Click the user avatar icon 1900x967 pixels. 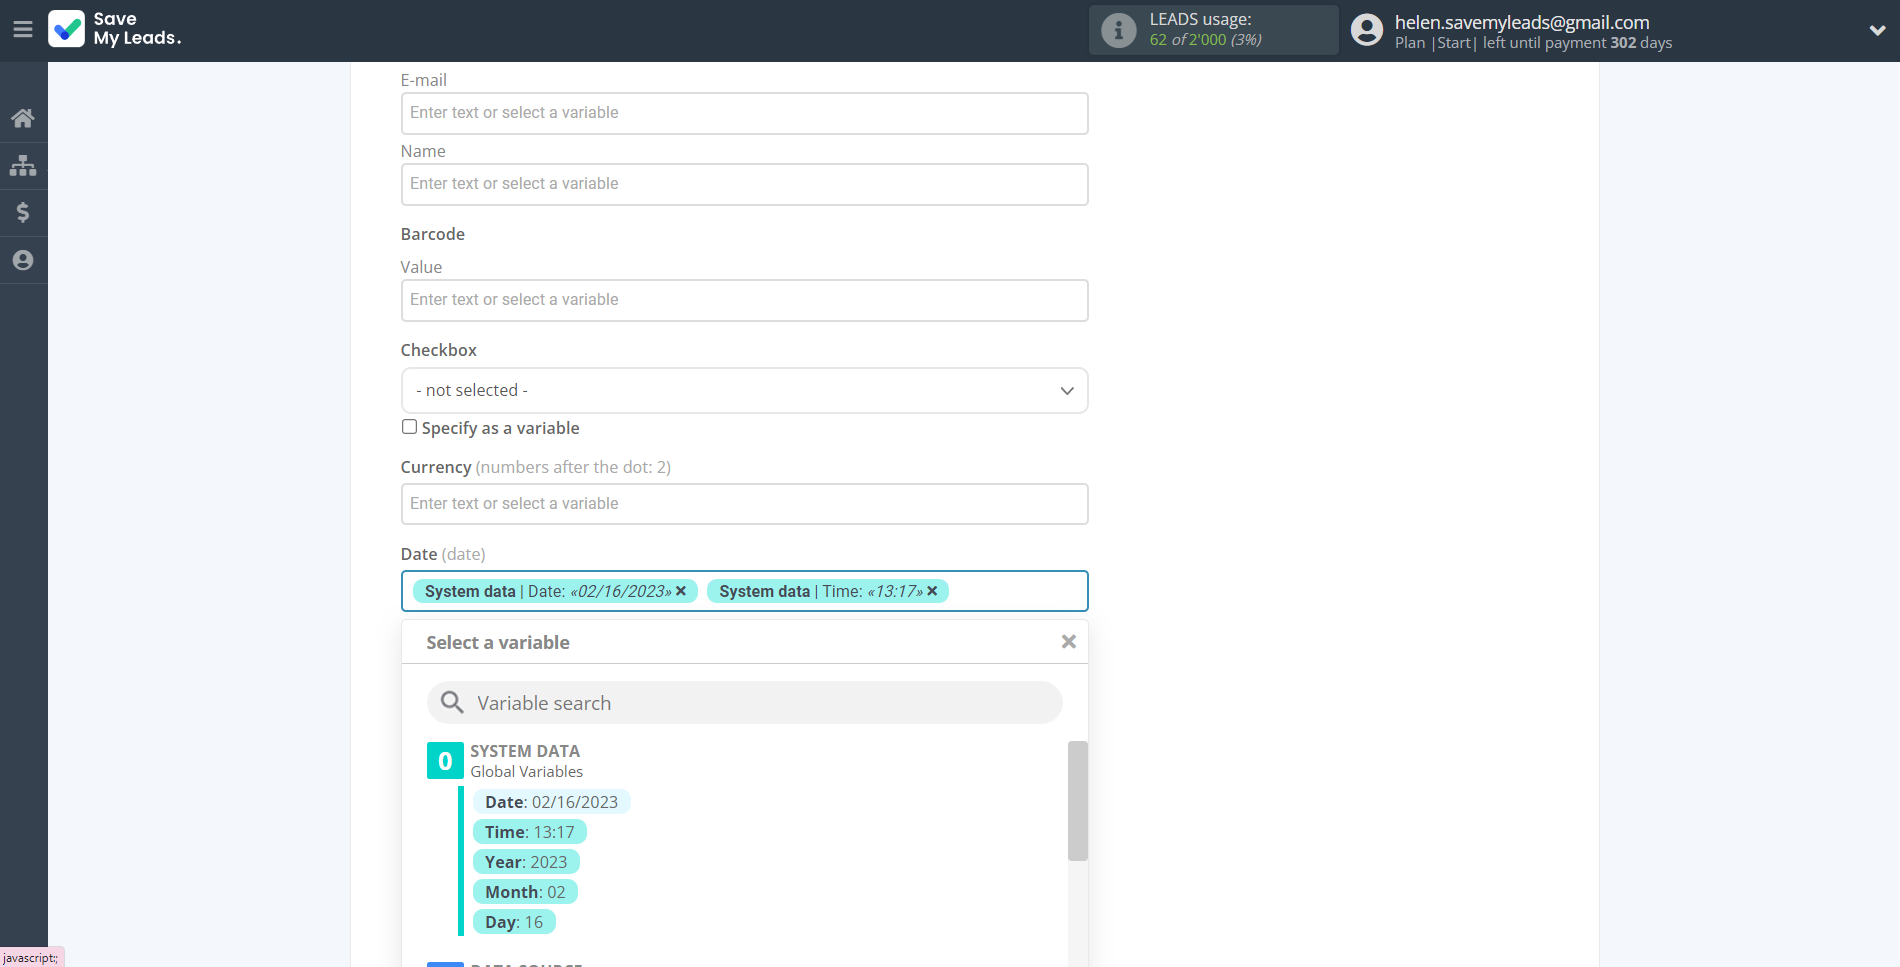pyautogui.click(x=1367, y=30)
